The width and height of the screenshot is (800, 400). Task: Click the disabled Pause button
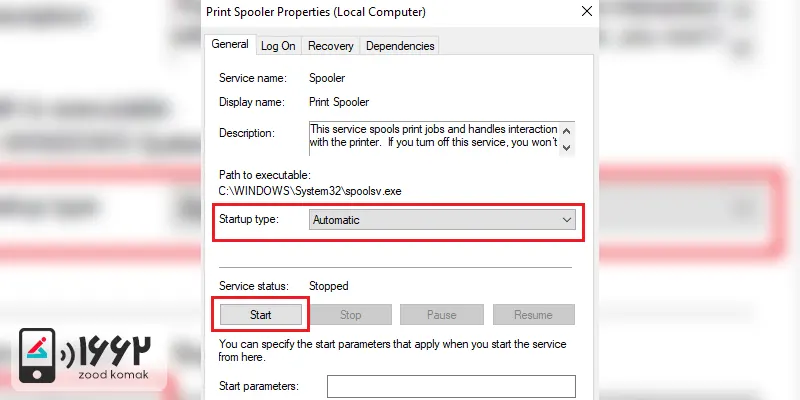(x=441, y=315)
